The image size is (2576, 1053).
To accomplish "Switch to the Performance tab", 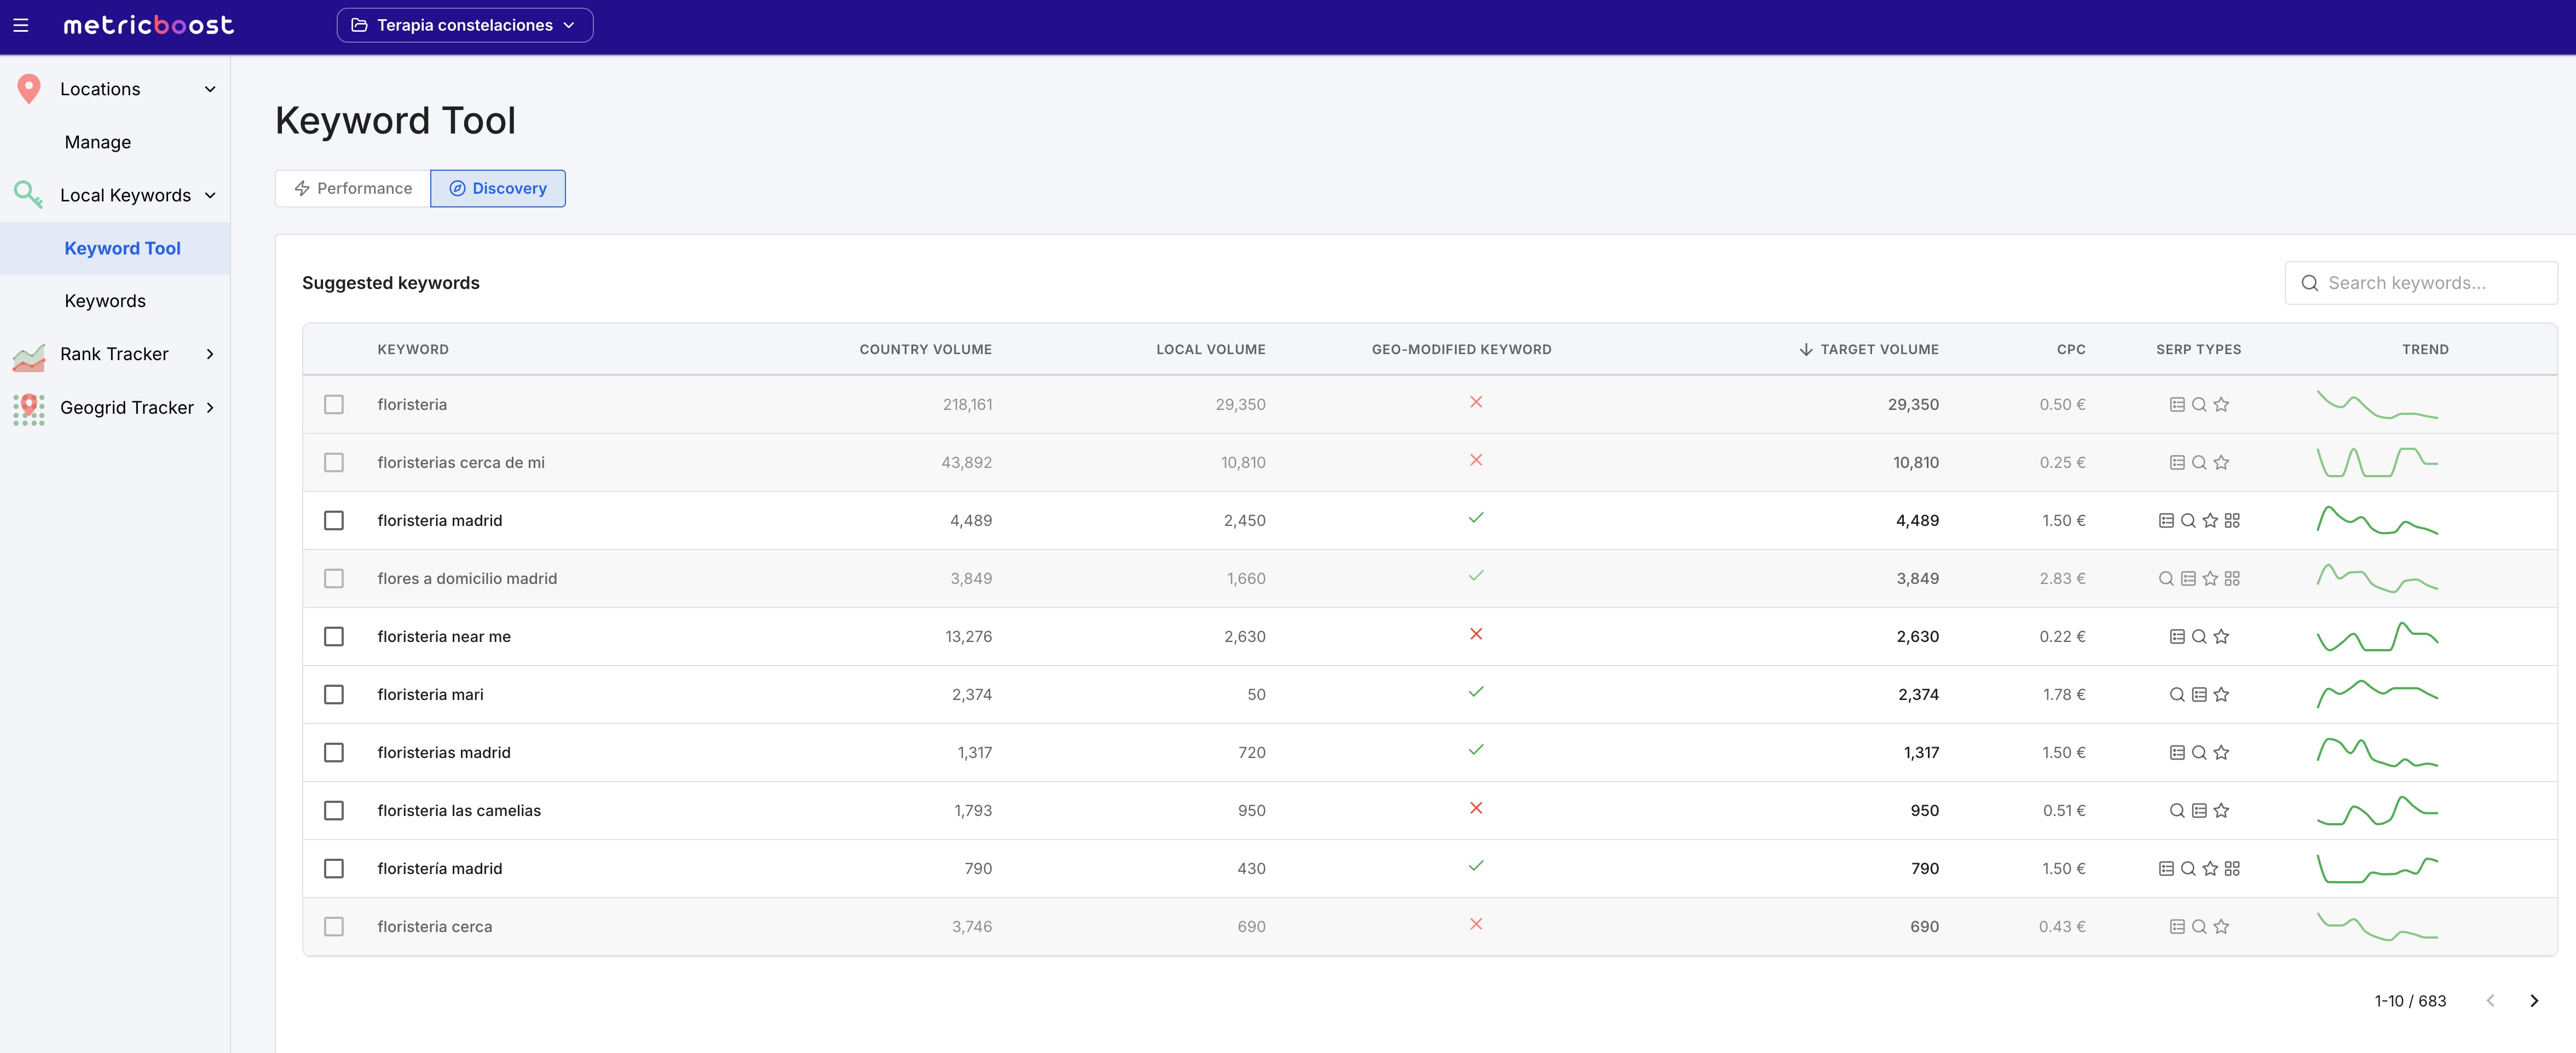I will (x=353, y=189).
